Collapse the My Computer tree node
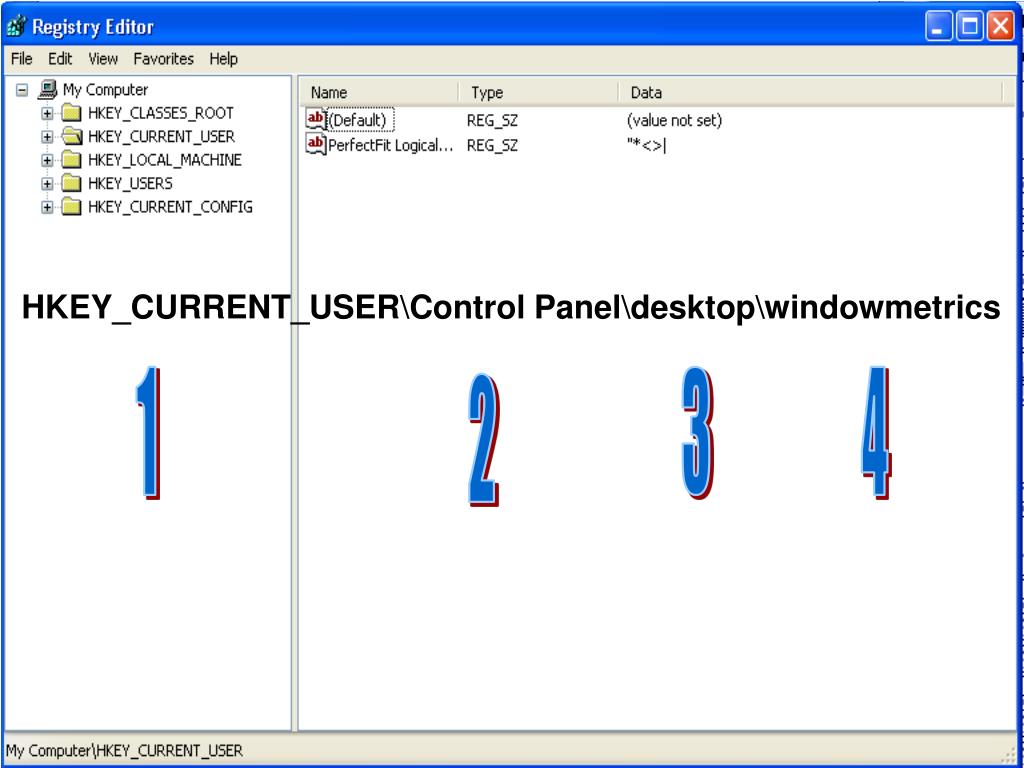The height and width of the screenshot is (768, 1024). (x=22, y=90)
